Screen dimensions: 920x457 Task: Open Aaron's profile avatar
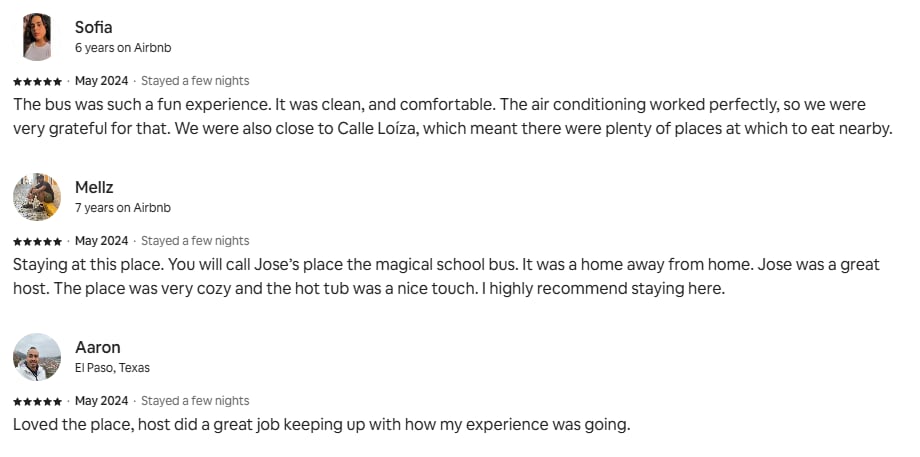[37, 357]
